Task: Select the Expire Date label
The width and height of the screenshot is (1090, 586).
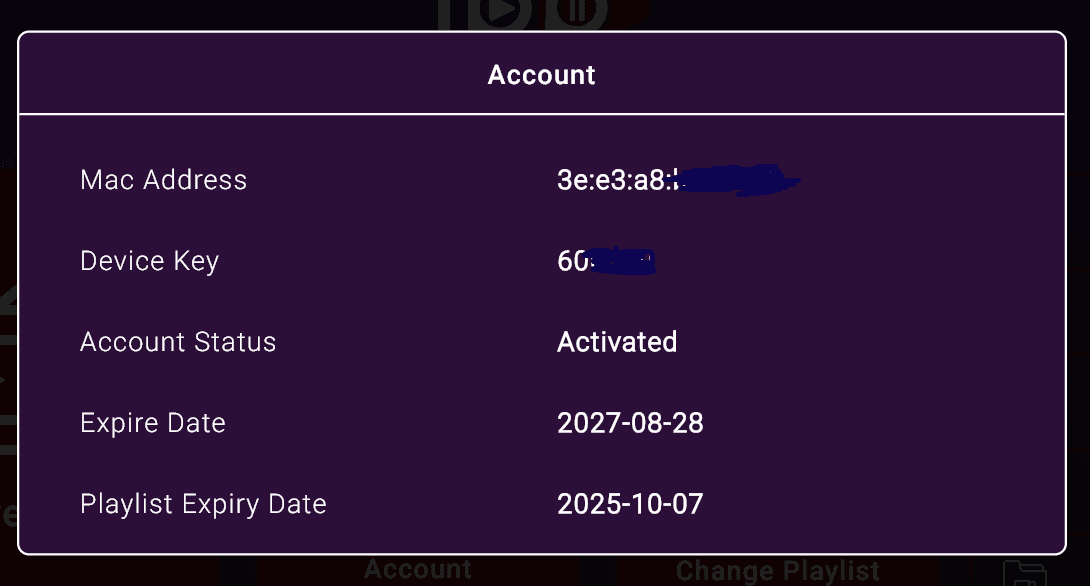Action: coord(153,423)
